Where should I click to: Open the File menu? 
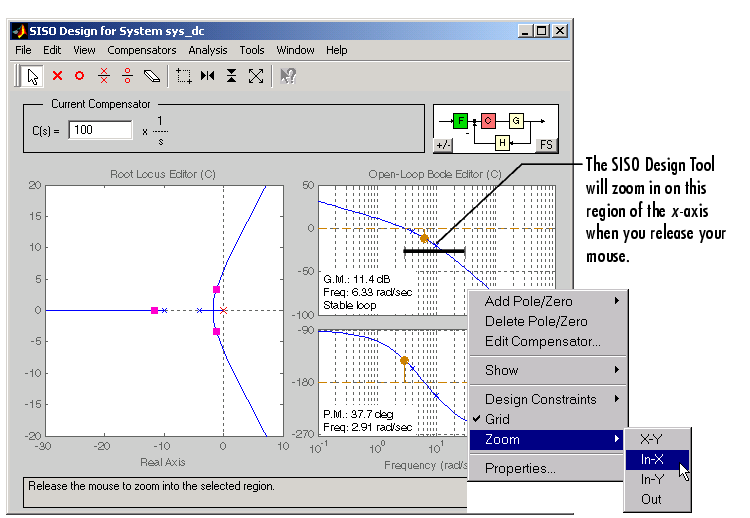point(23,50)
